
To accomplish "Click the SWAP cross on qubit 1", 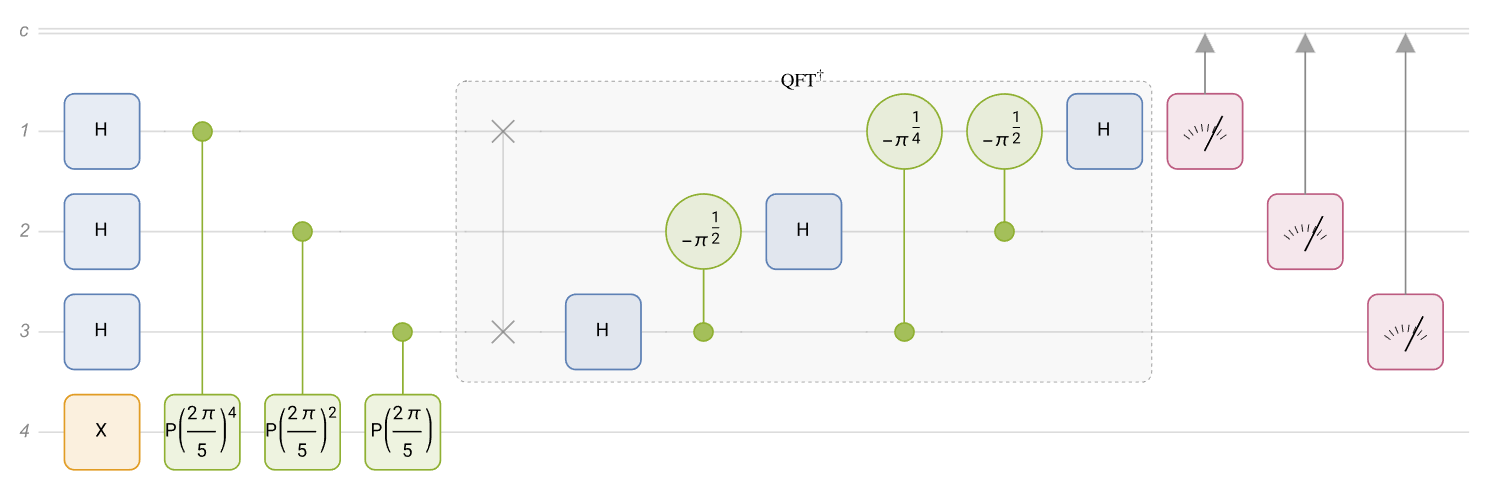I will click(x=503, y=131).
